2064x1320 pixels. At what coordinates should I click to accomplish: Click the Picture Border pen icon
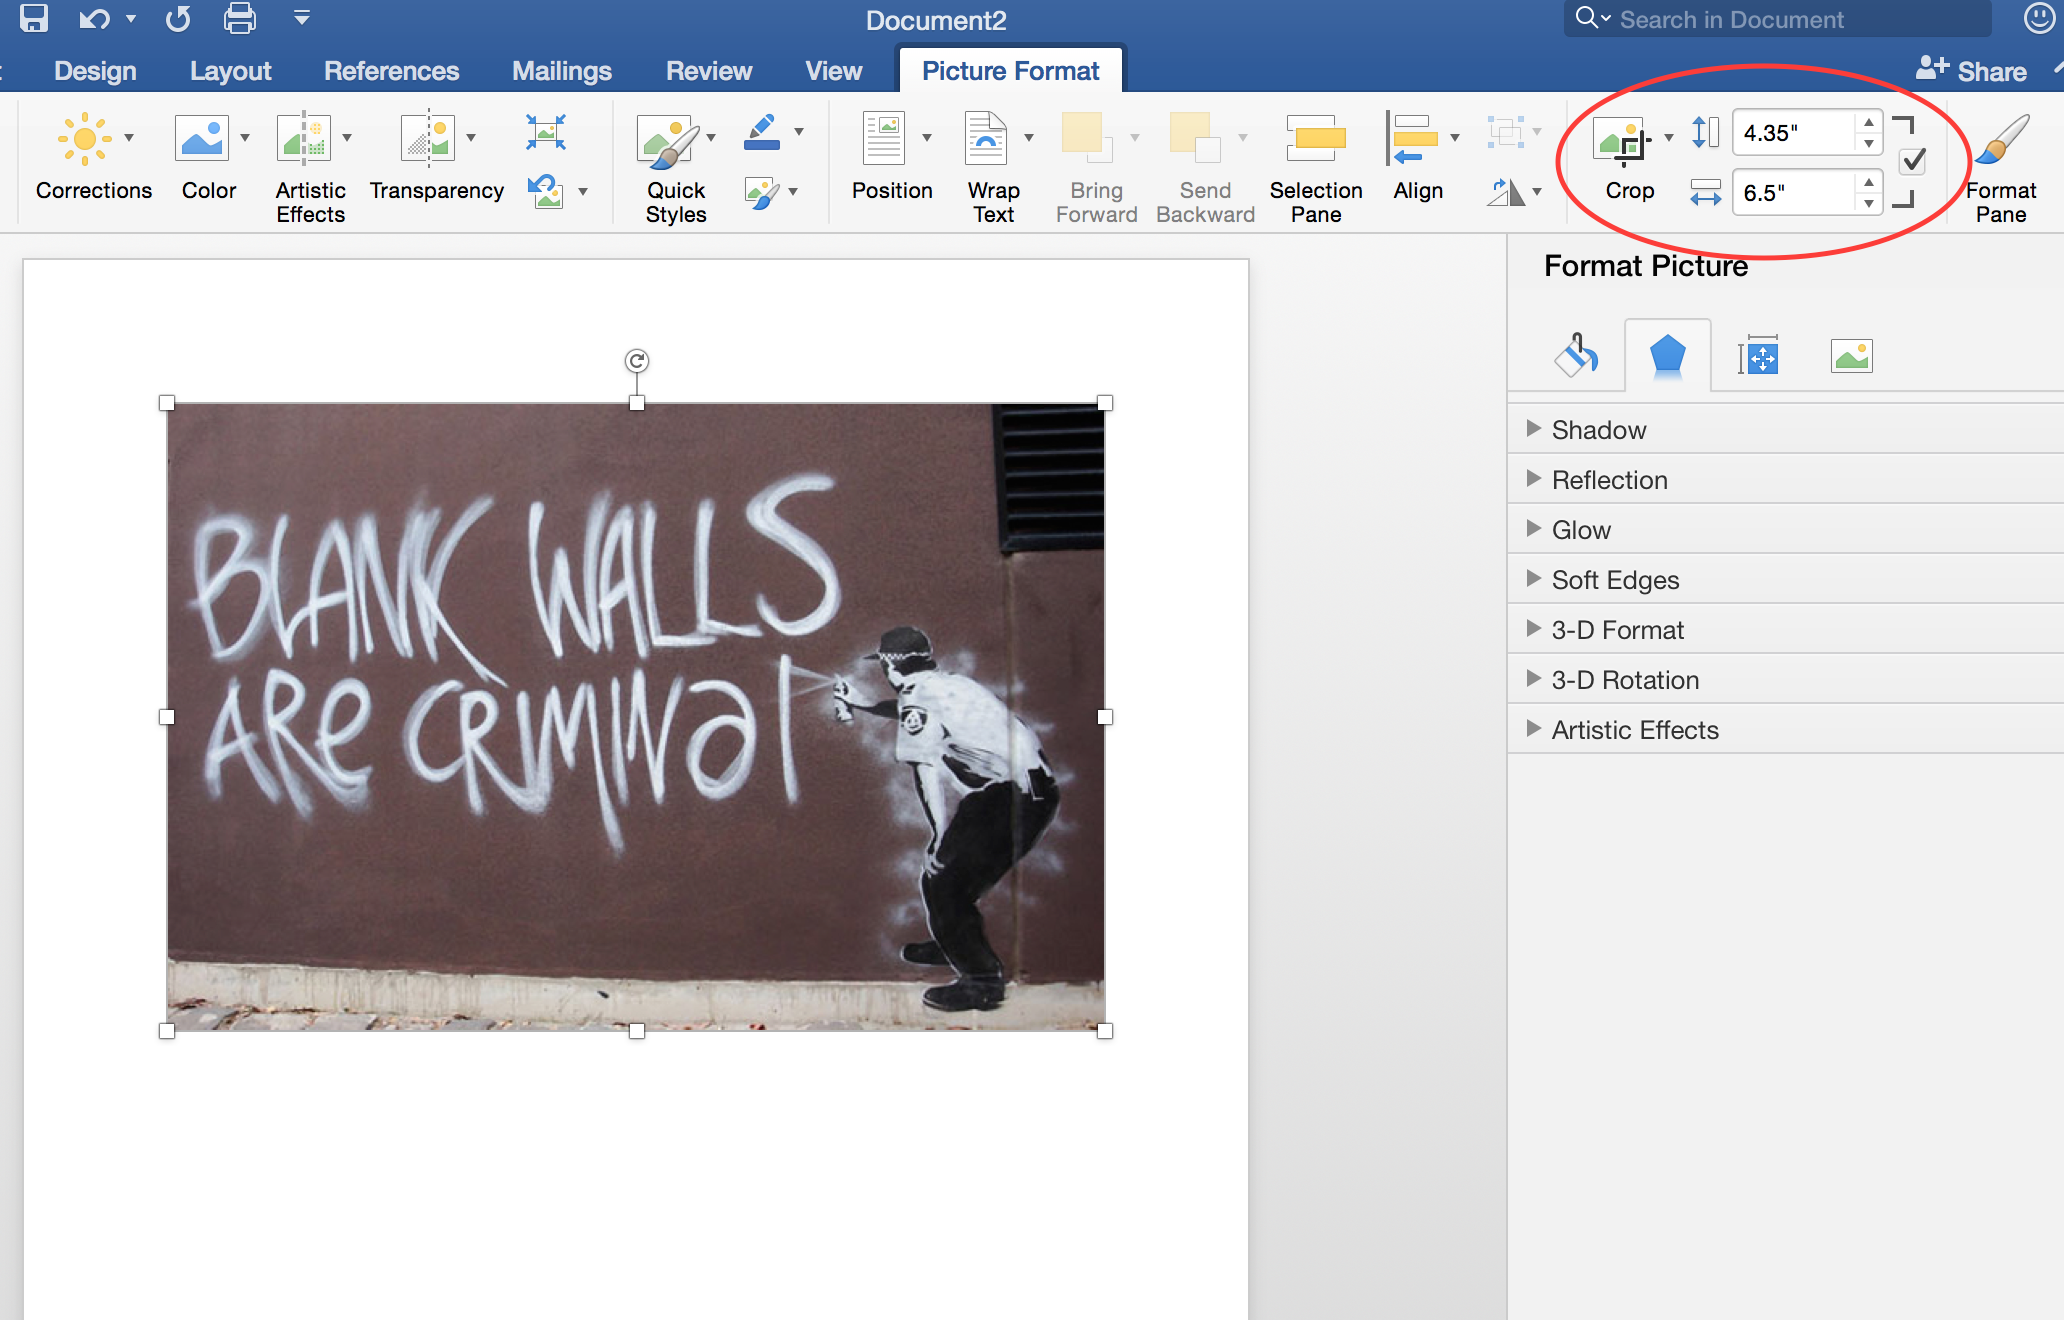click(x=762, y=132)
